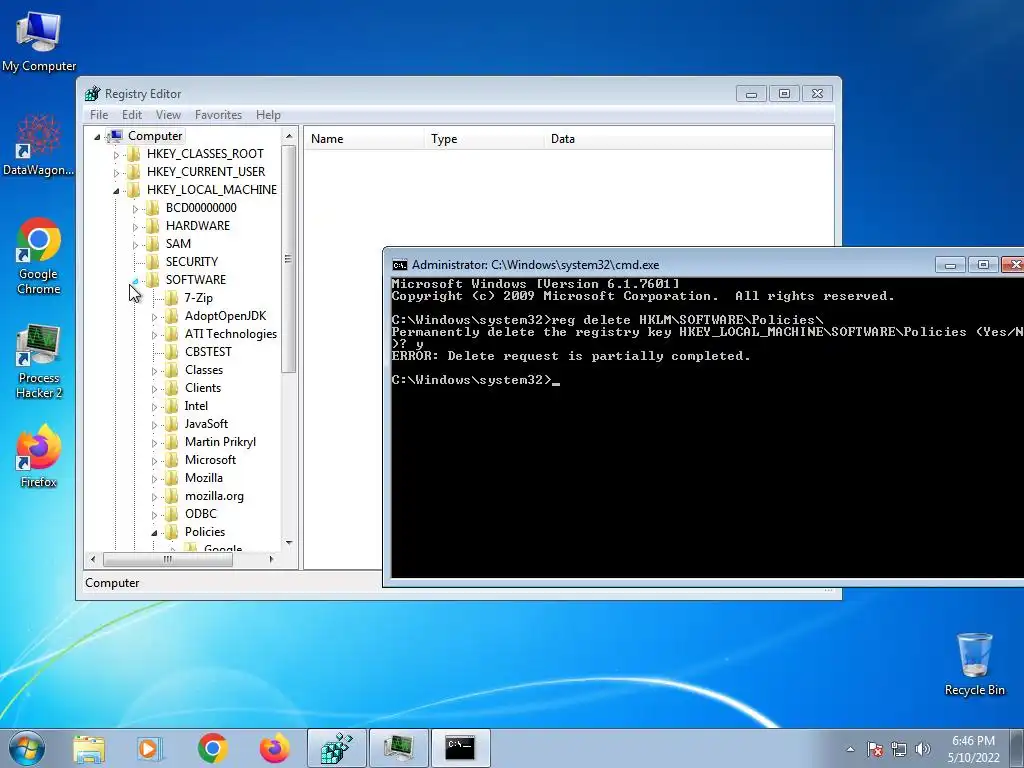This screenshot has height=768, width=1024.
Task: Click the Firefox taskbar icon
Action: click(274, 748)
